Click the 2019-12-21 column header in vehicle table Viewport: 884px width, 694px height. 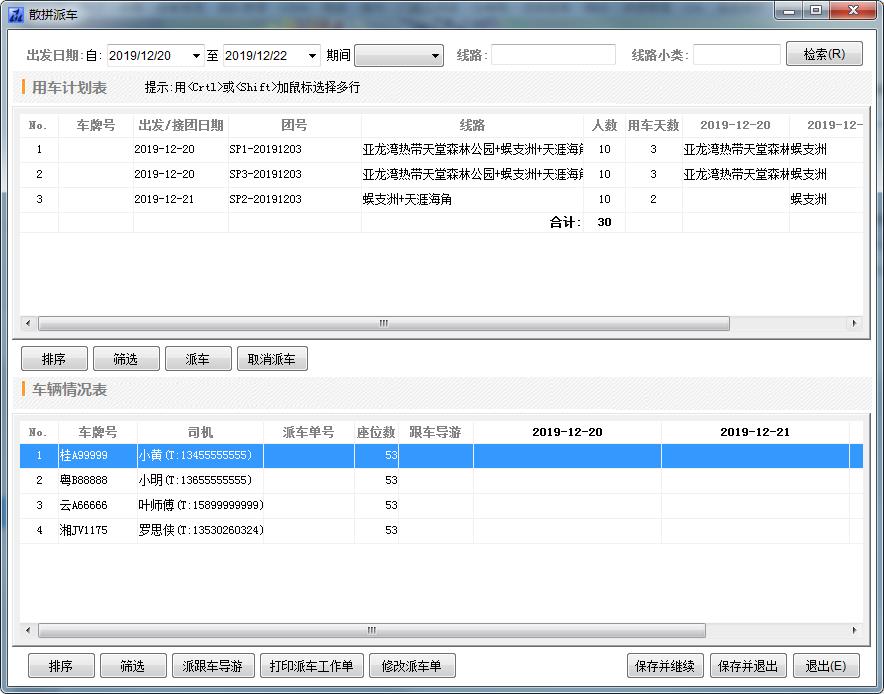pos(755,432)
